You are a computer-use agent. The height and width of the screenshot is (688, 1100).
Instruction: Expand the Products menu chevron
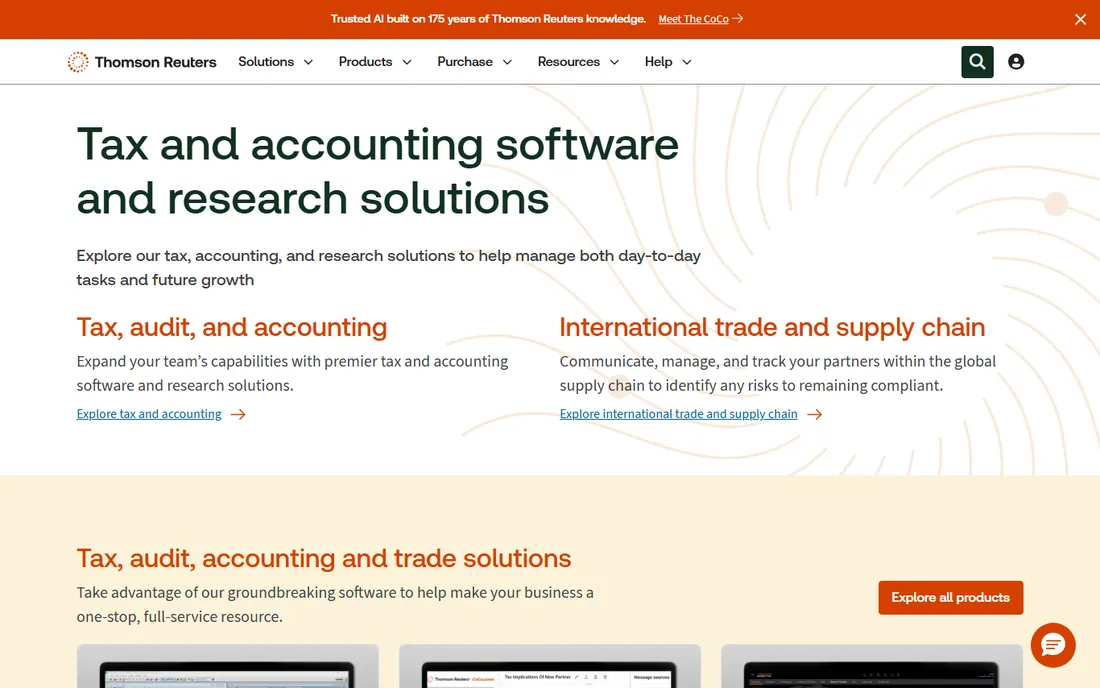[x=406, y=62]
